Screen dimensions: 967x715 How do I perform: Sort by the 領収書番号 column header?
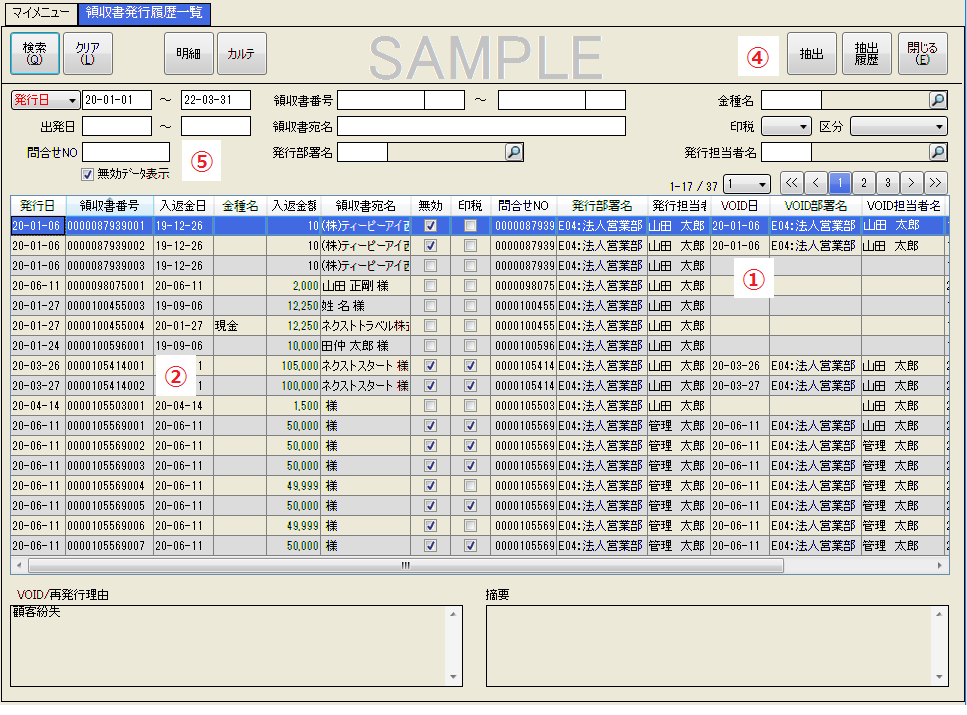coord(109,206)
